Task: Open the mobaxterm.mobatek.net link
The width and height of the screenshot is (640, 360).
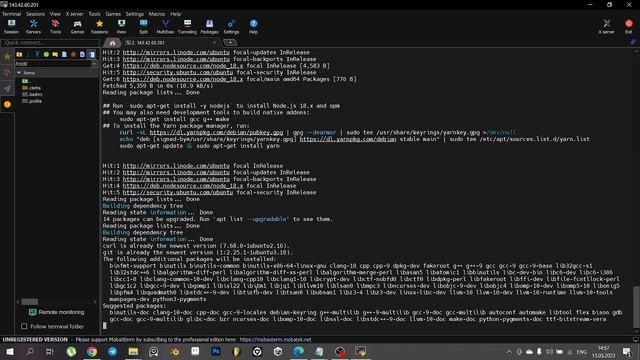Action: [276, 340]
